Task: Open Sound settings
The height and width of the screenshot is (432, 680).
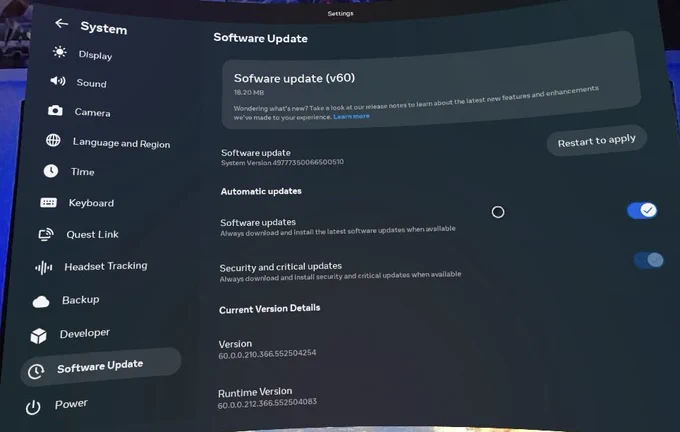Action: point(92,83)
